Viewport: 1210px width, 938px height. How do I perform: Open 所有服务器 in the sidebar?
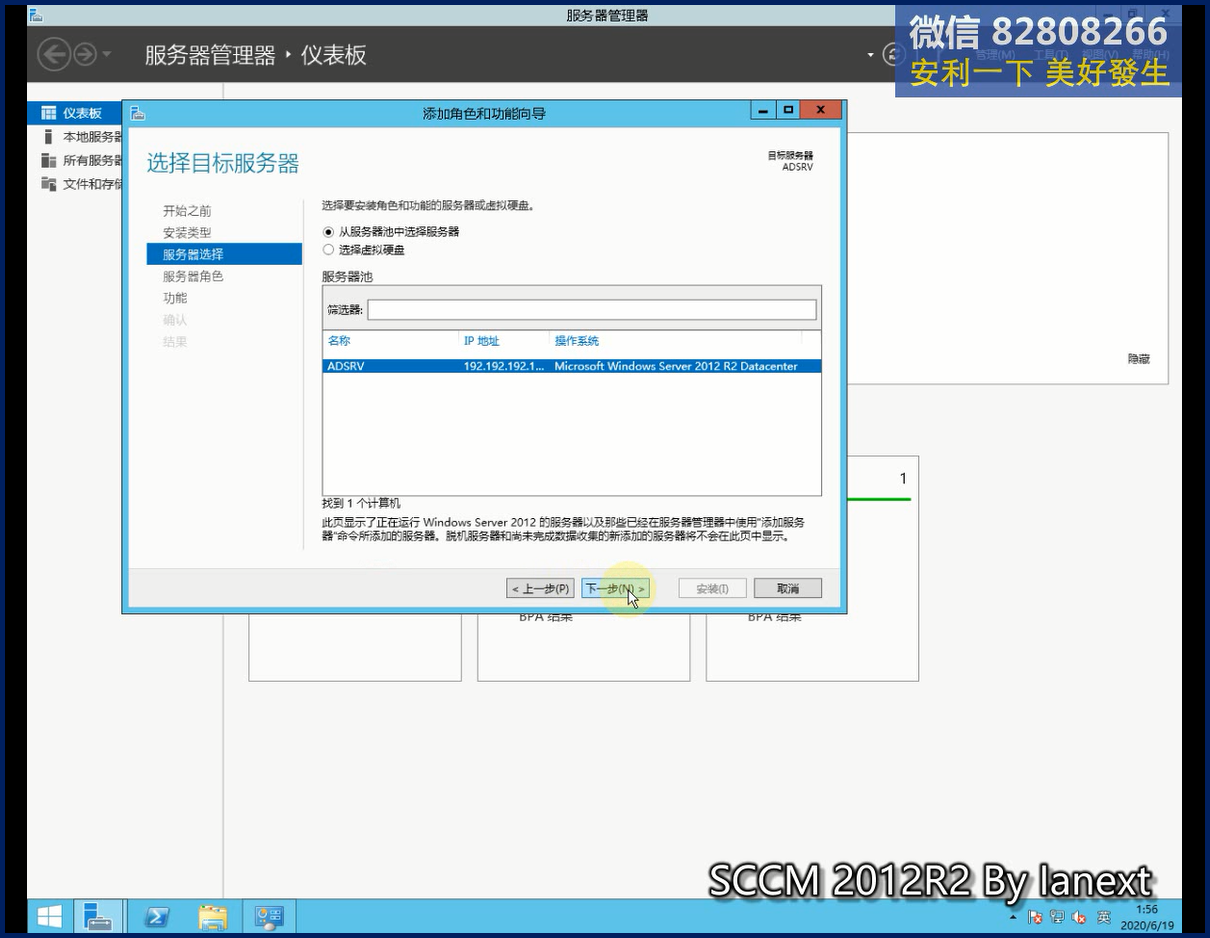pos(92,160)
